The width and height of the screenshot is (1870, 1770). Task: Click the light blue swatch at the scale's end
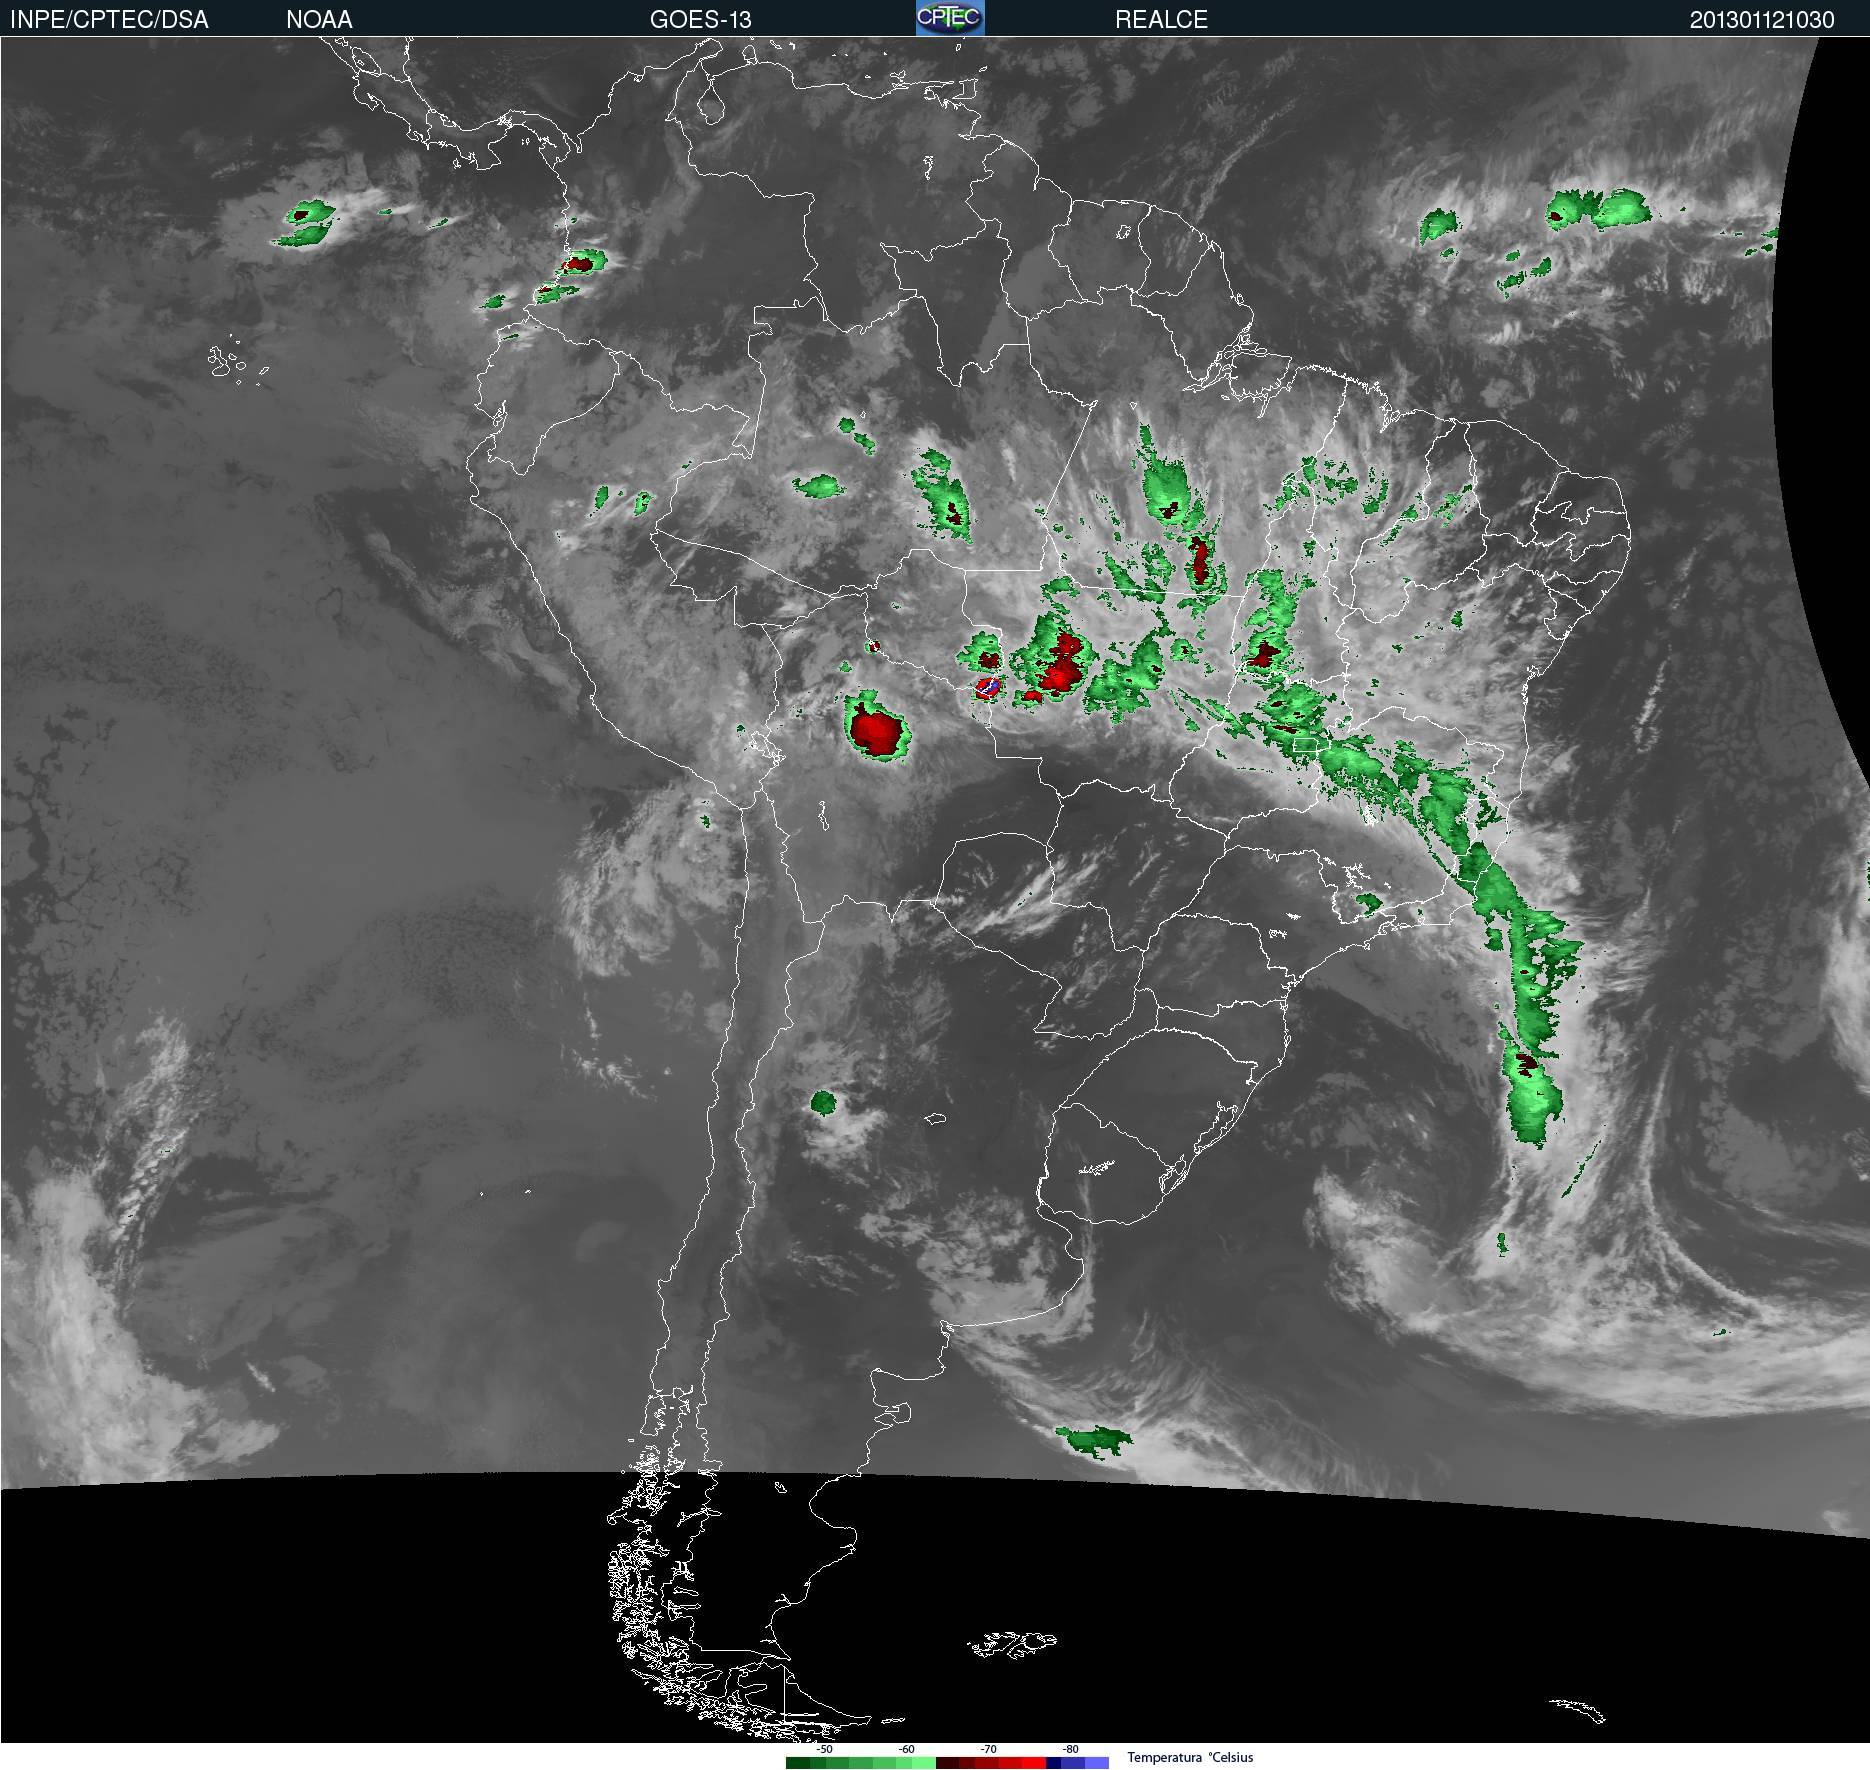coord(1097,1763)
